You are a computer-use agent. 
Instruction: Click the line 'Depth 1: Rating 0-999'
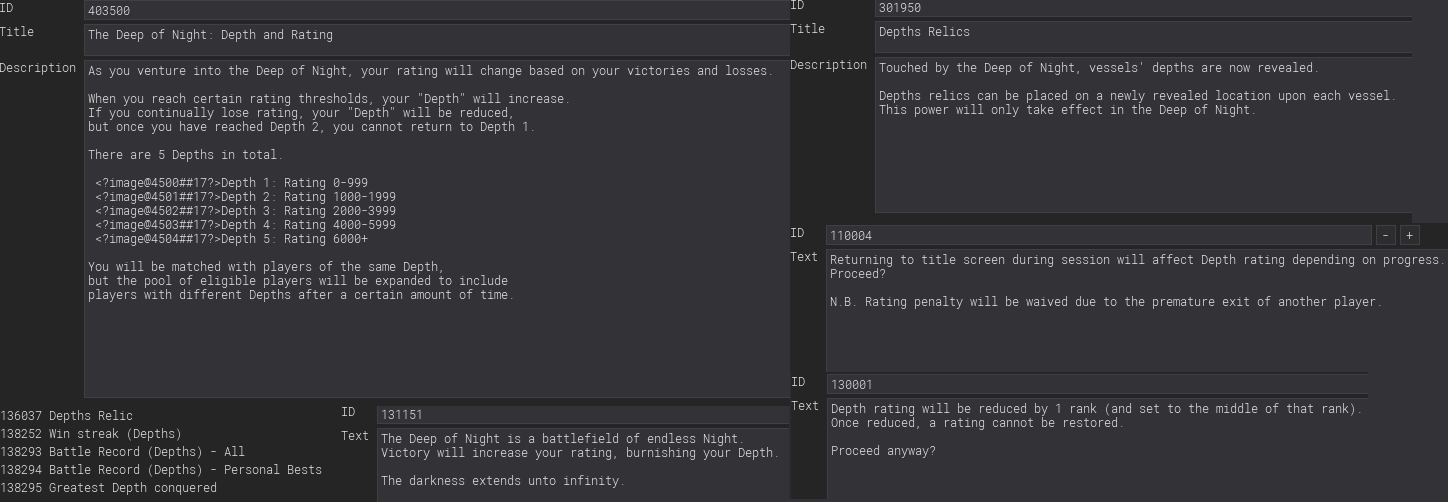click(x=231, y=183)
